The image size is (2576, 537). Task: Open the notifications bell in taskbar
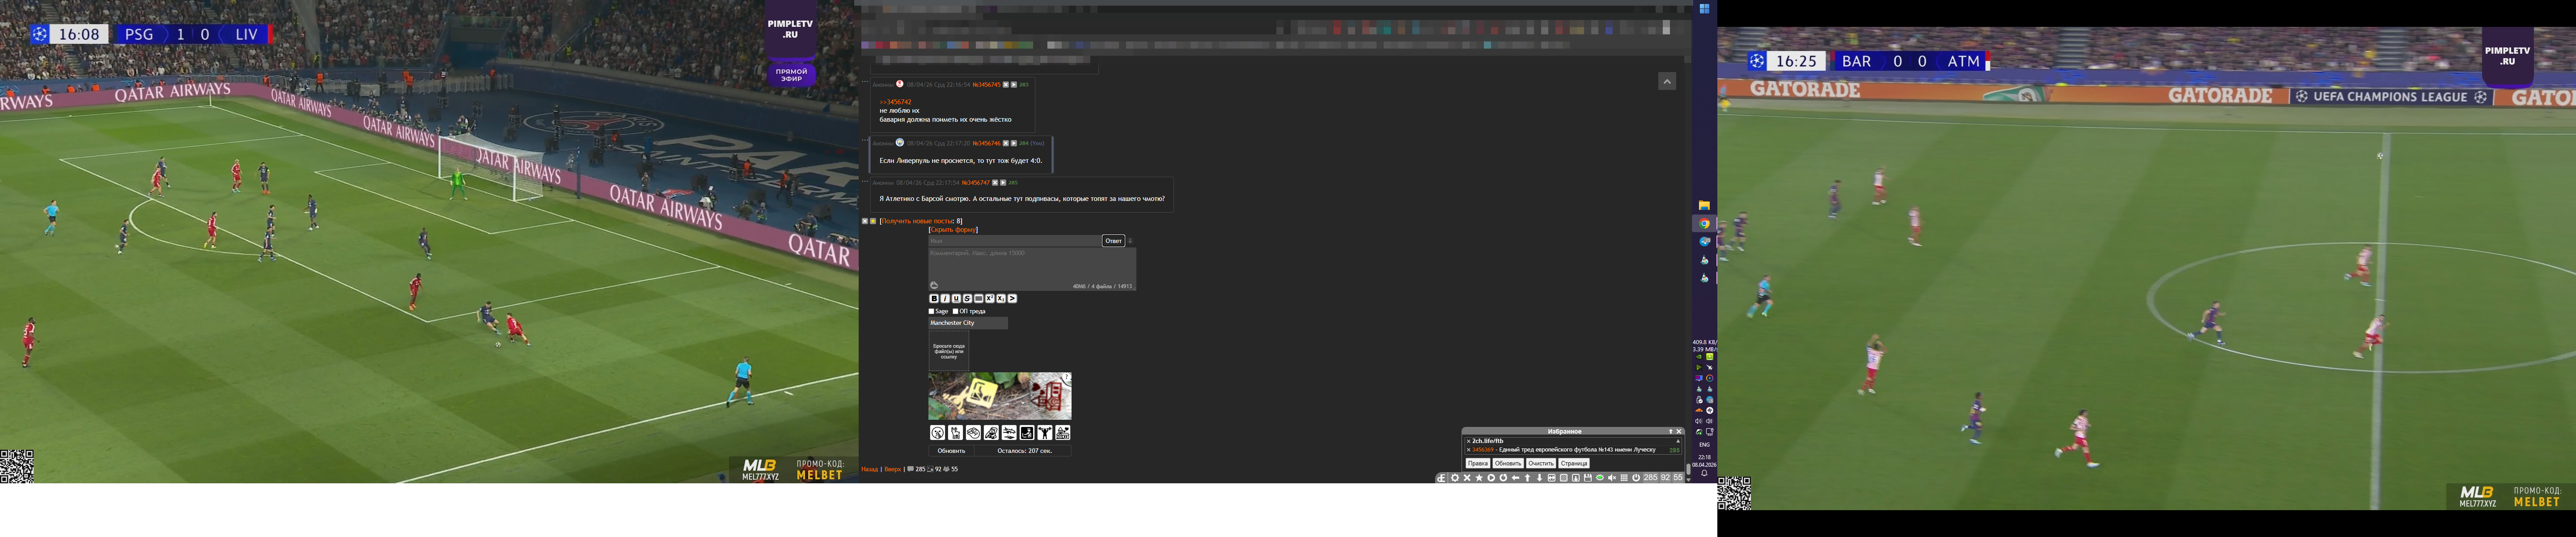[1704, 474]
